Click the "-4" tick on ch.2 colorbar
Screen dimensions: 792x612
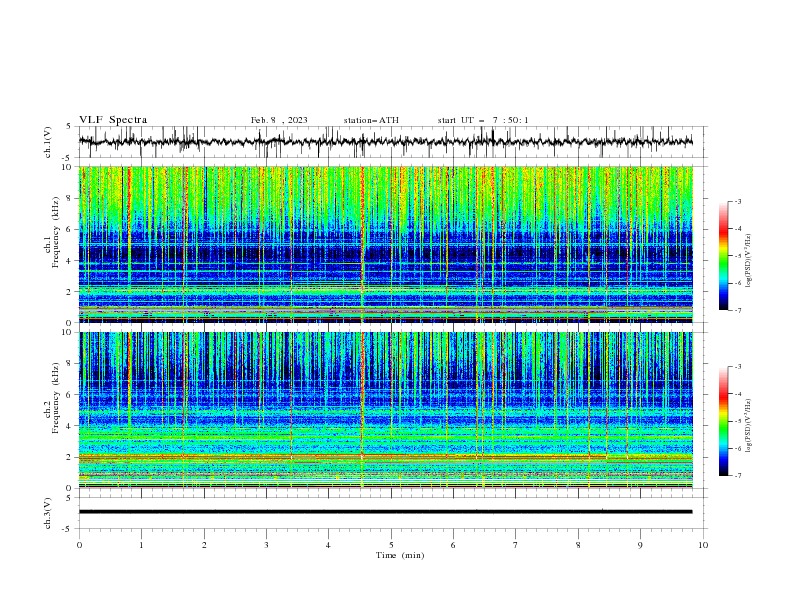point(737,394)
